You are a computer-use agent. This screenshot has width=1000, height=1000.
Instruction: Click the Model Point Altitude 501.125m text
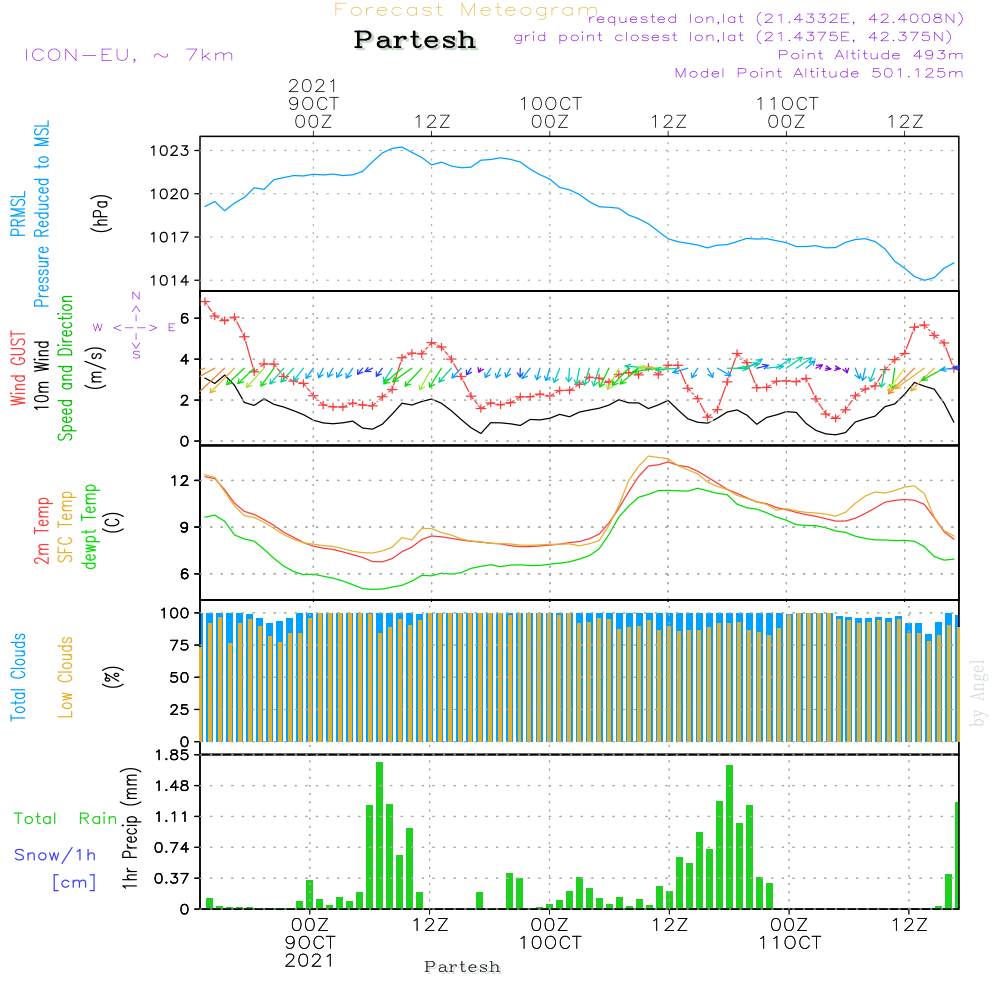point(819,73)
